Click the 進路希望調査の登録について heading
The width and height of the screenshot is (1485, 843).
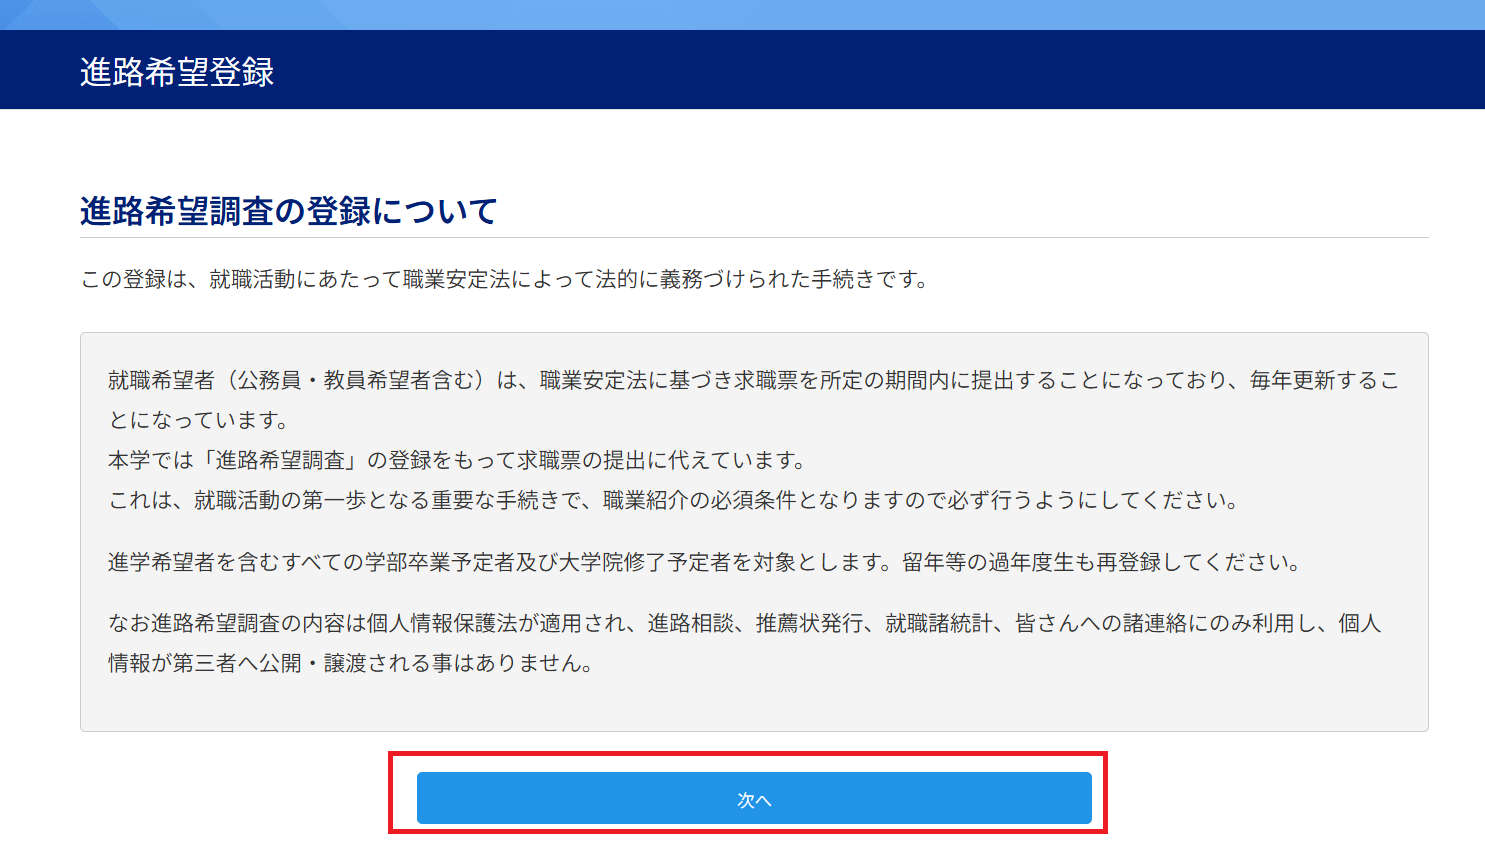pos(288,211)
